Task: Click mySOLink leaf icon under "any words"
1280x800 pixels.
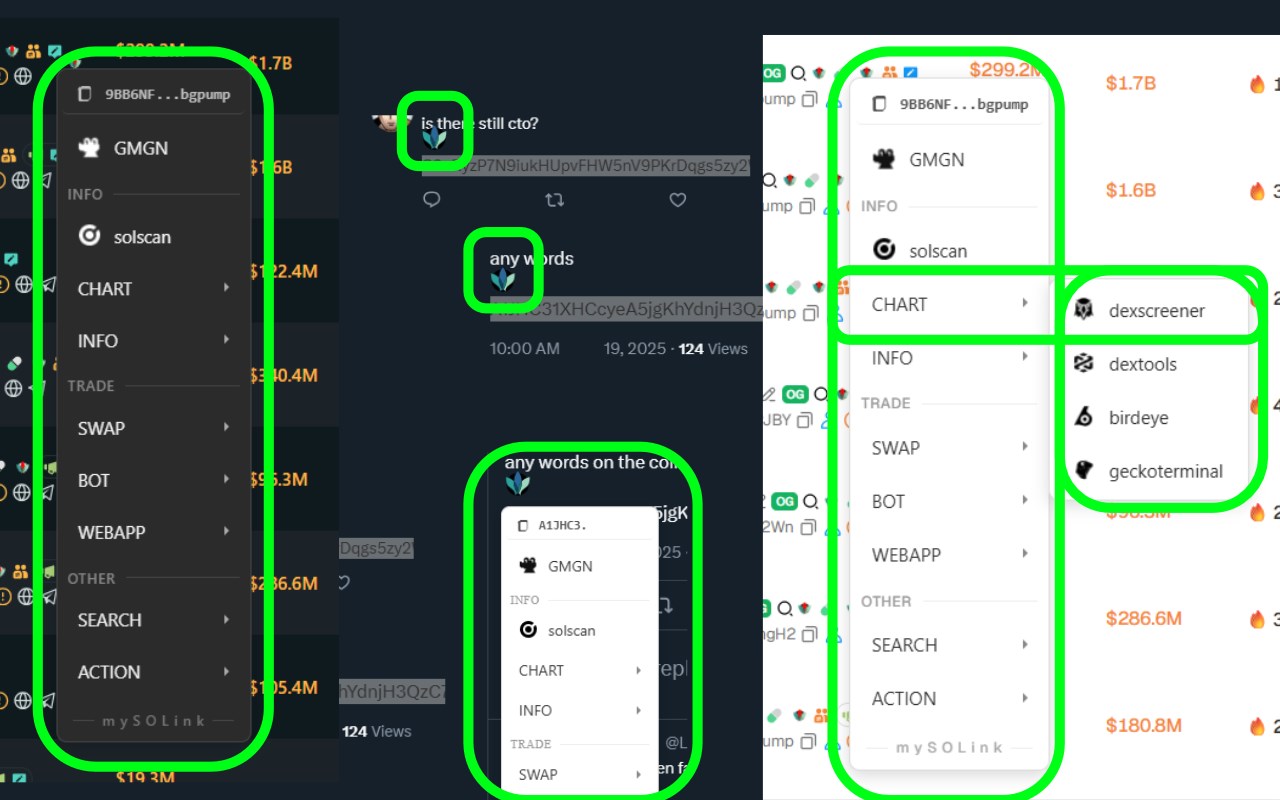Action: [x=502, y=280]
